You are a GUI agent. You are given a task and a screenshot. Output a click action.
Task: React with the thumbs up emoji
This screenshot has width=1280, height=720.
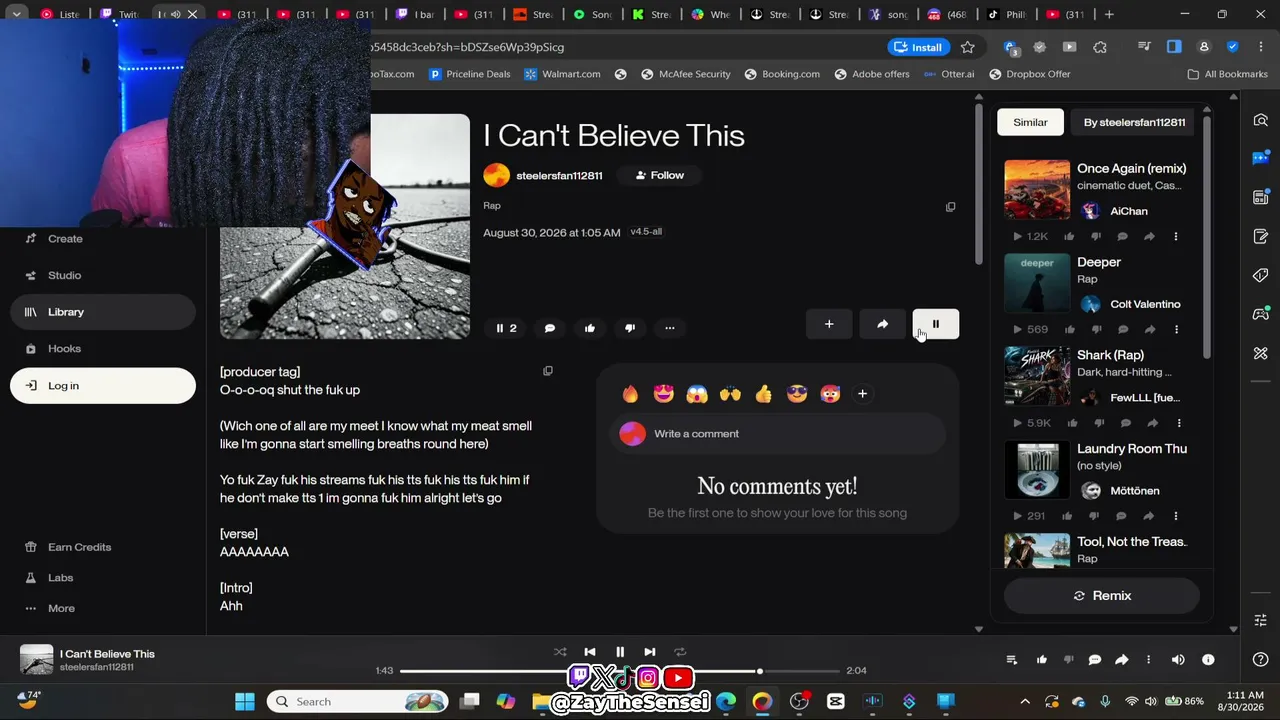764,394
